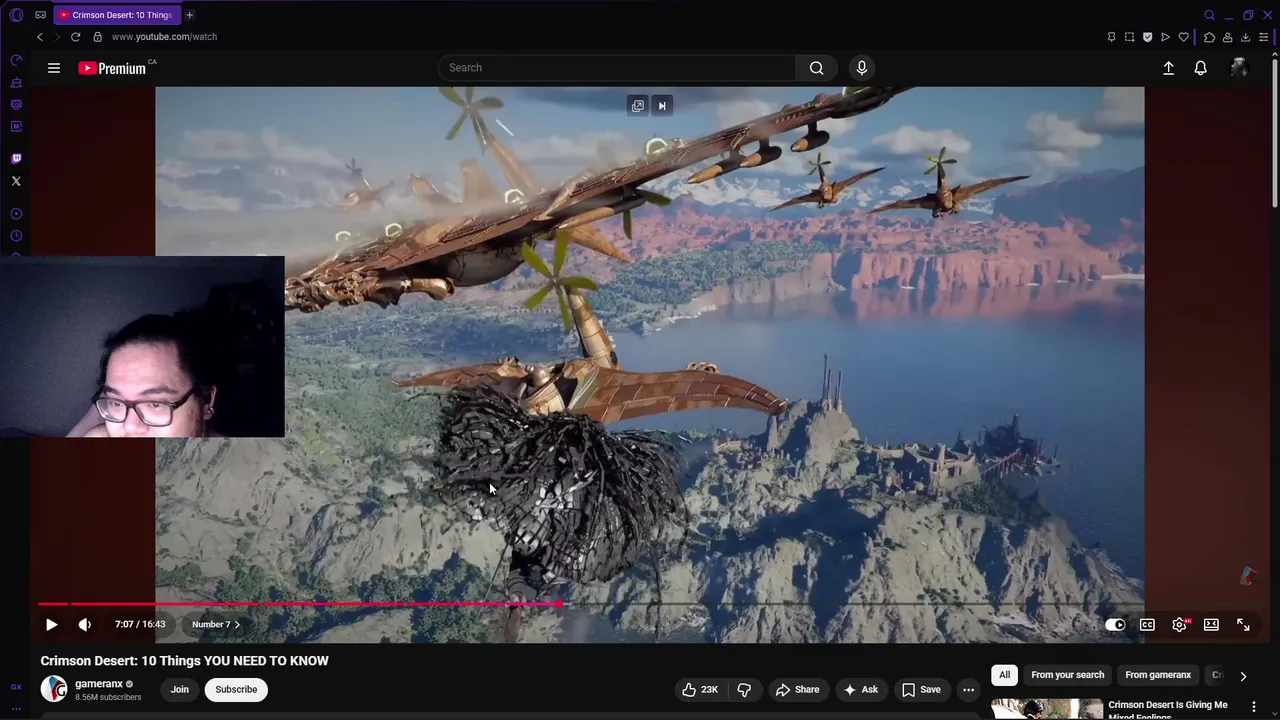Play the paused video
This screenshot has height=720, width=1280.
click(51, 624)
